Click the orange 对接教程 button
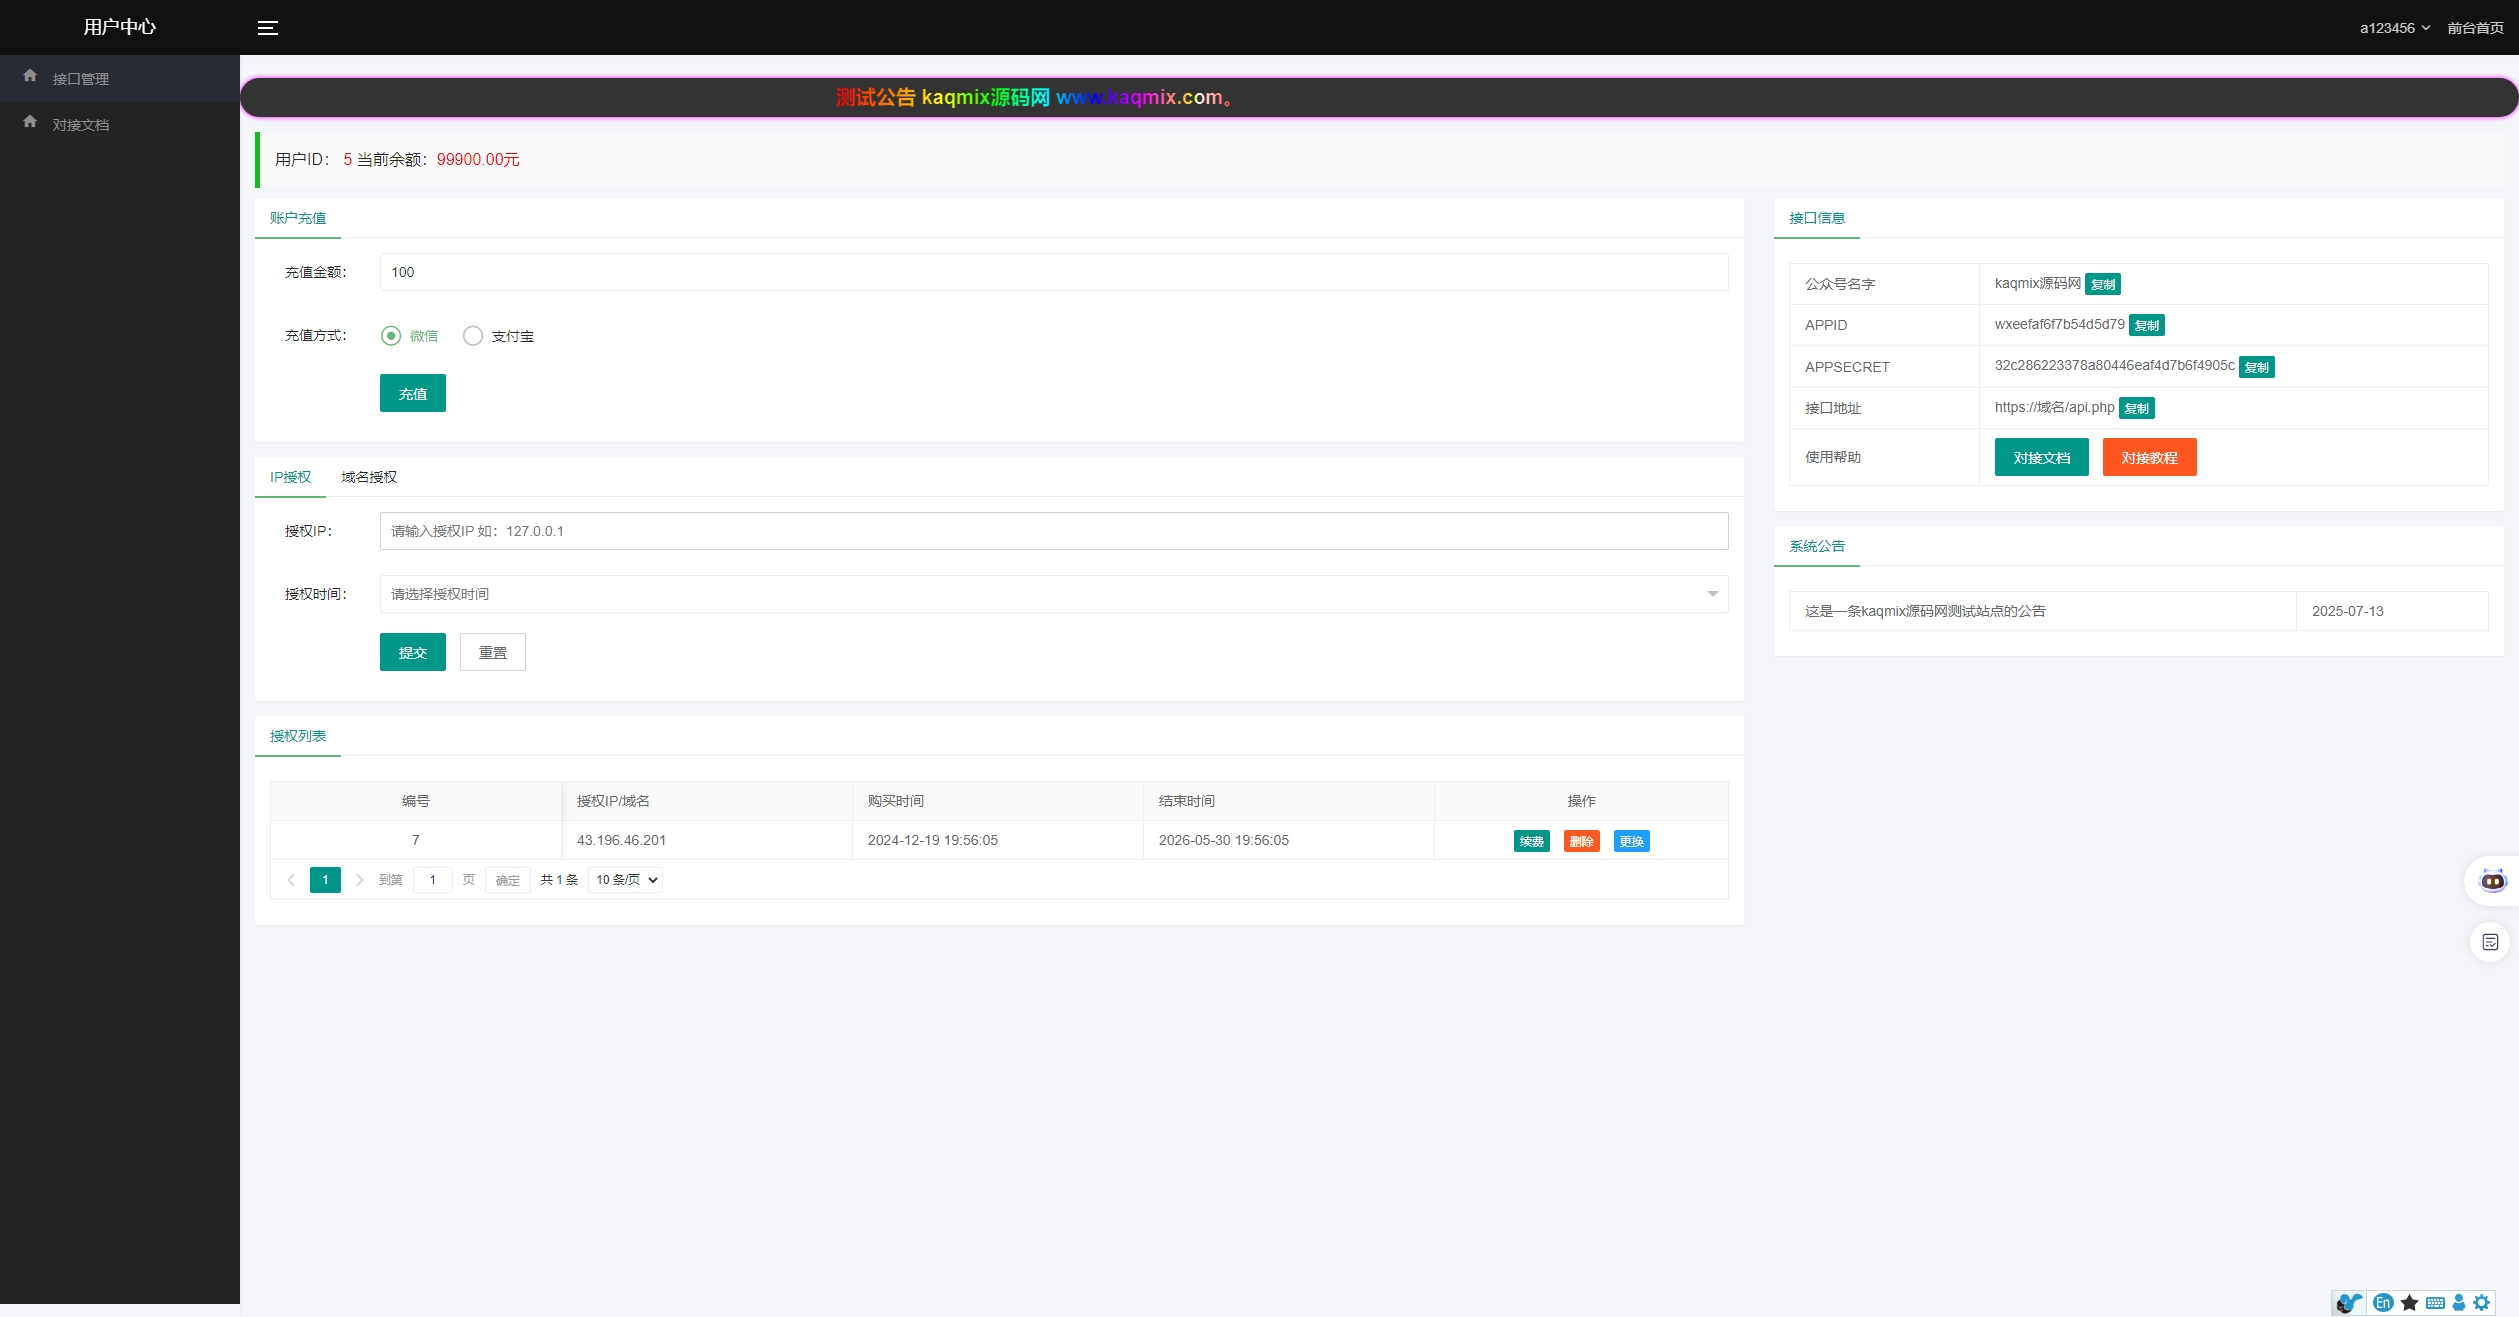The width and height of the screenshot is (2519, 1317). [2149, 458]
